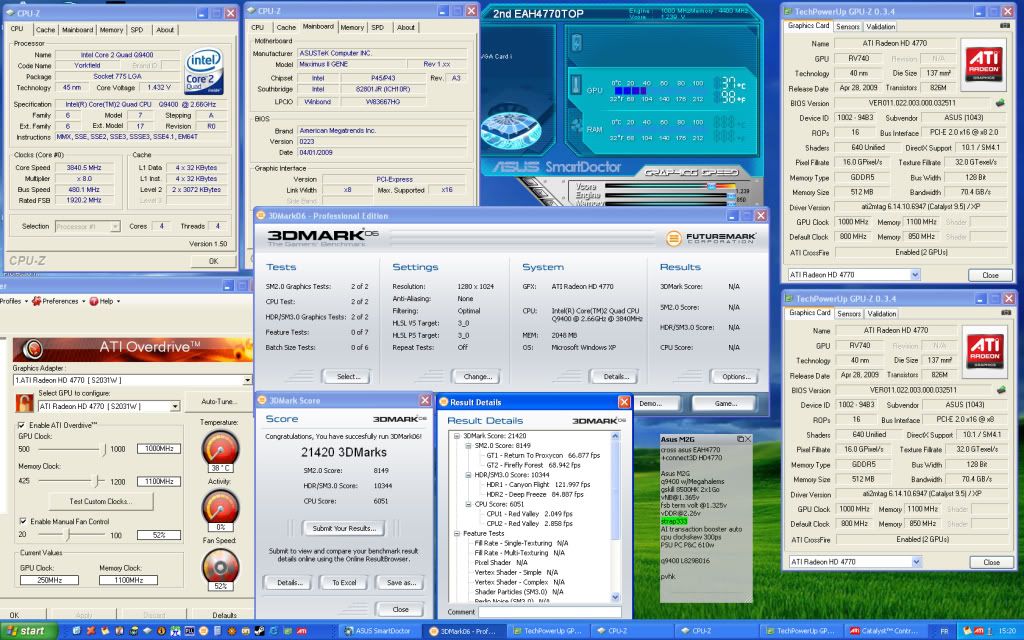Open the Memory tab in CPU-Z mainboard window
1024x640 pixels.
coord(351,28)
